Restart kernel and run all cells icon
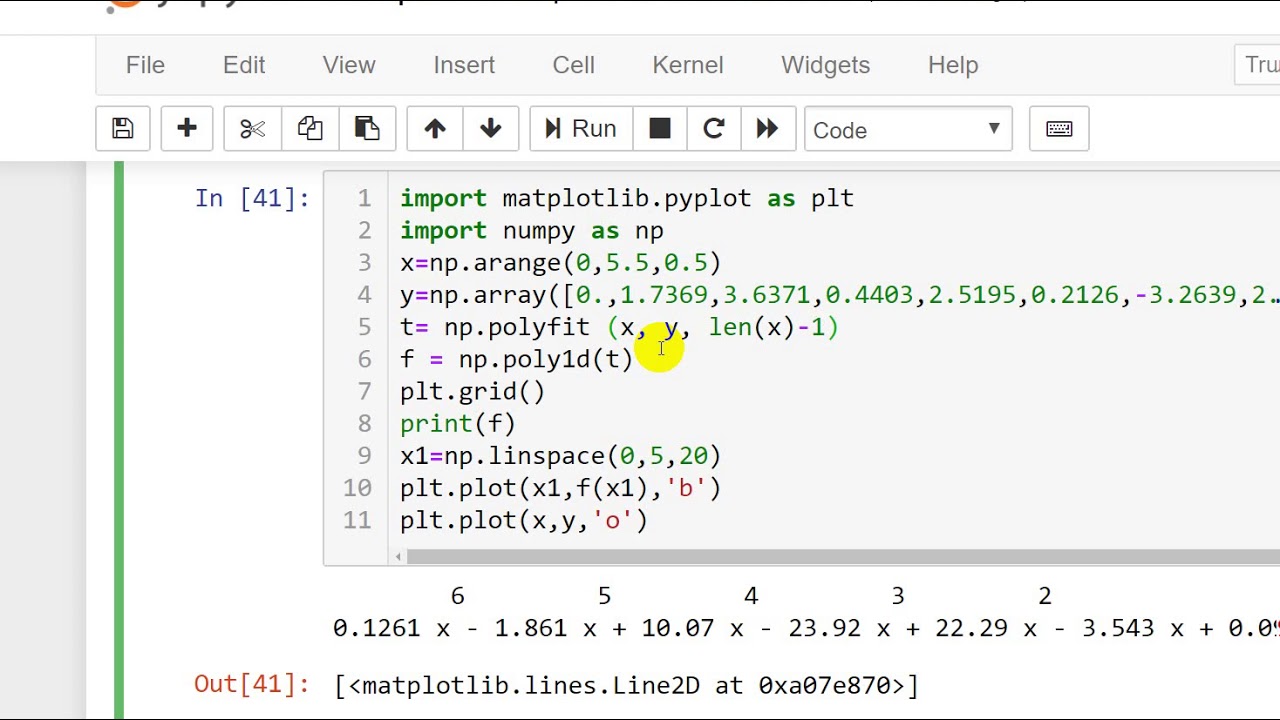 [x=767, y=129]
